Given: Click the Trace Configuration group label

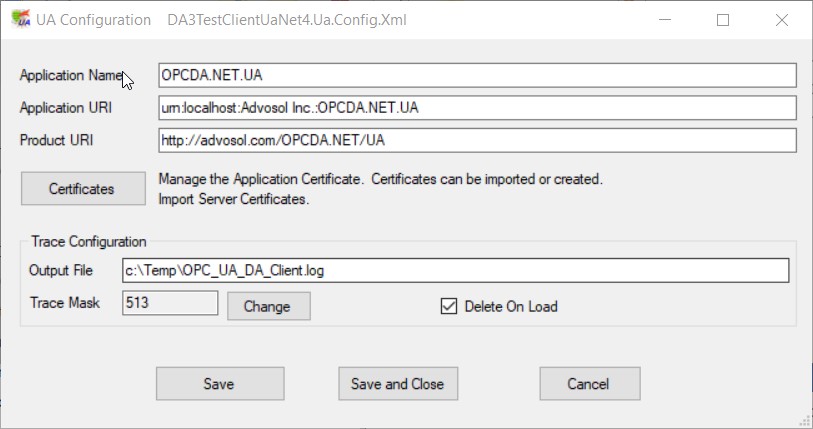Looking at the screenshot, I should [89, 242].
